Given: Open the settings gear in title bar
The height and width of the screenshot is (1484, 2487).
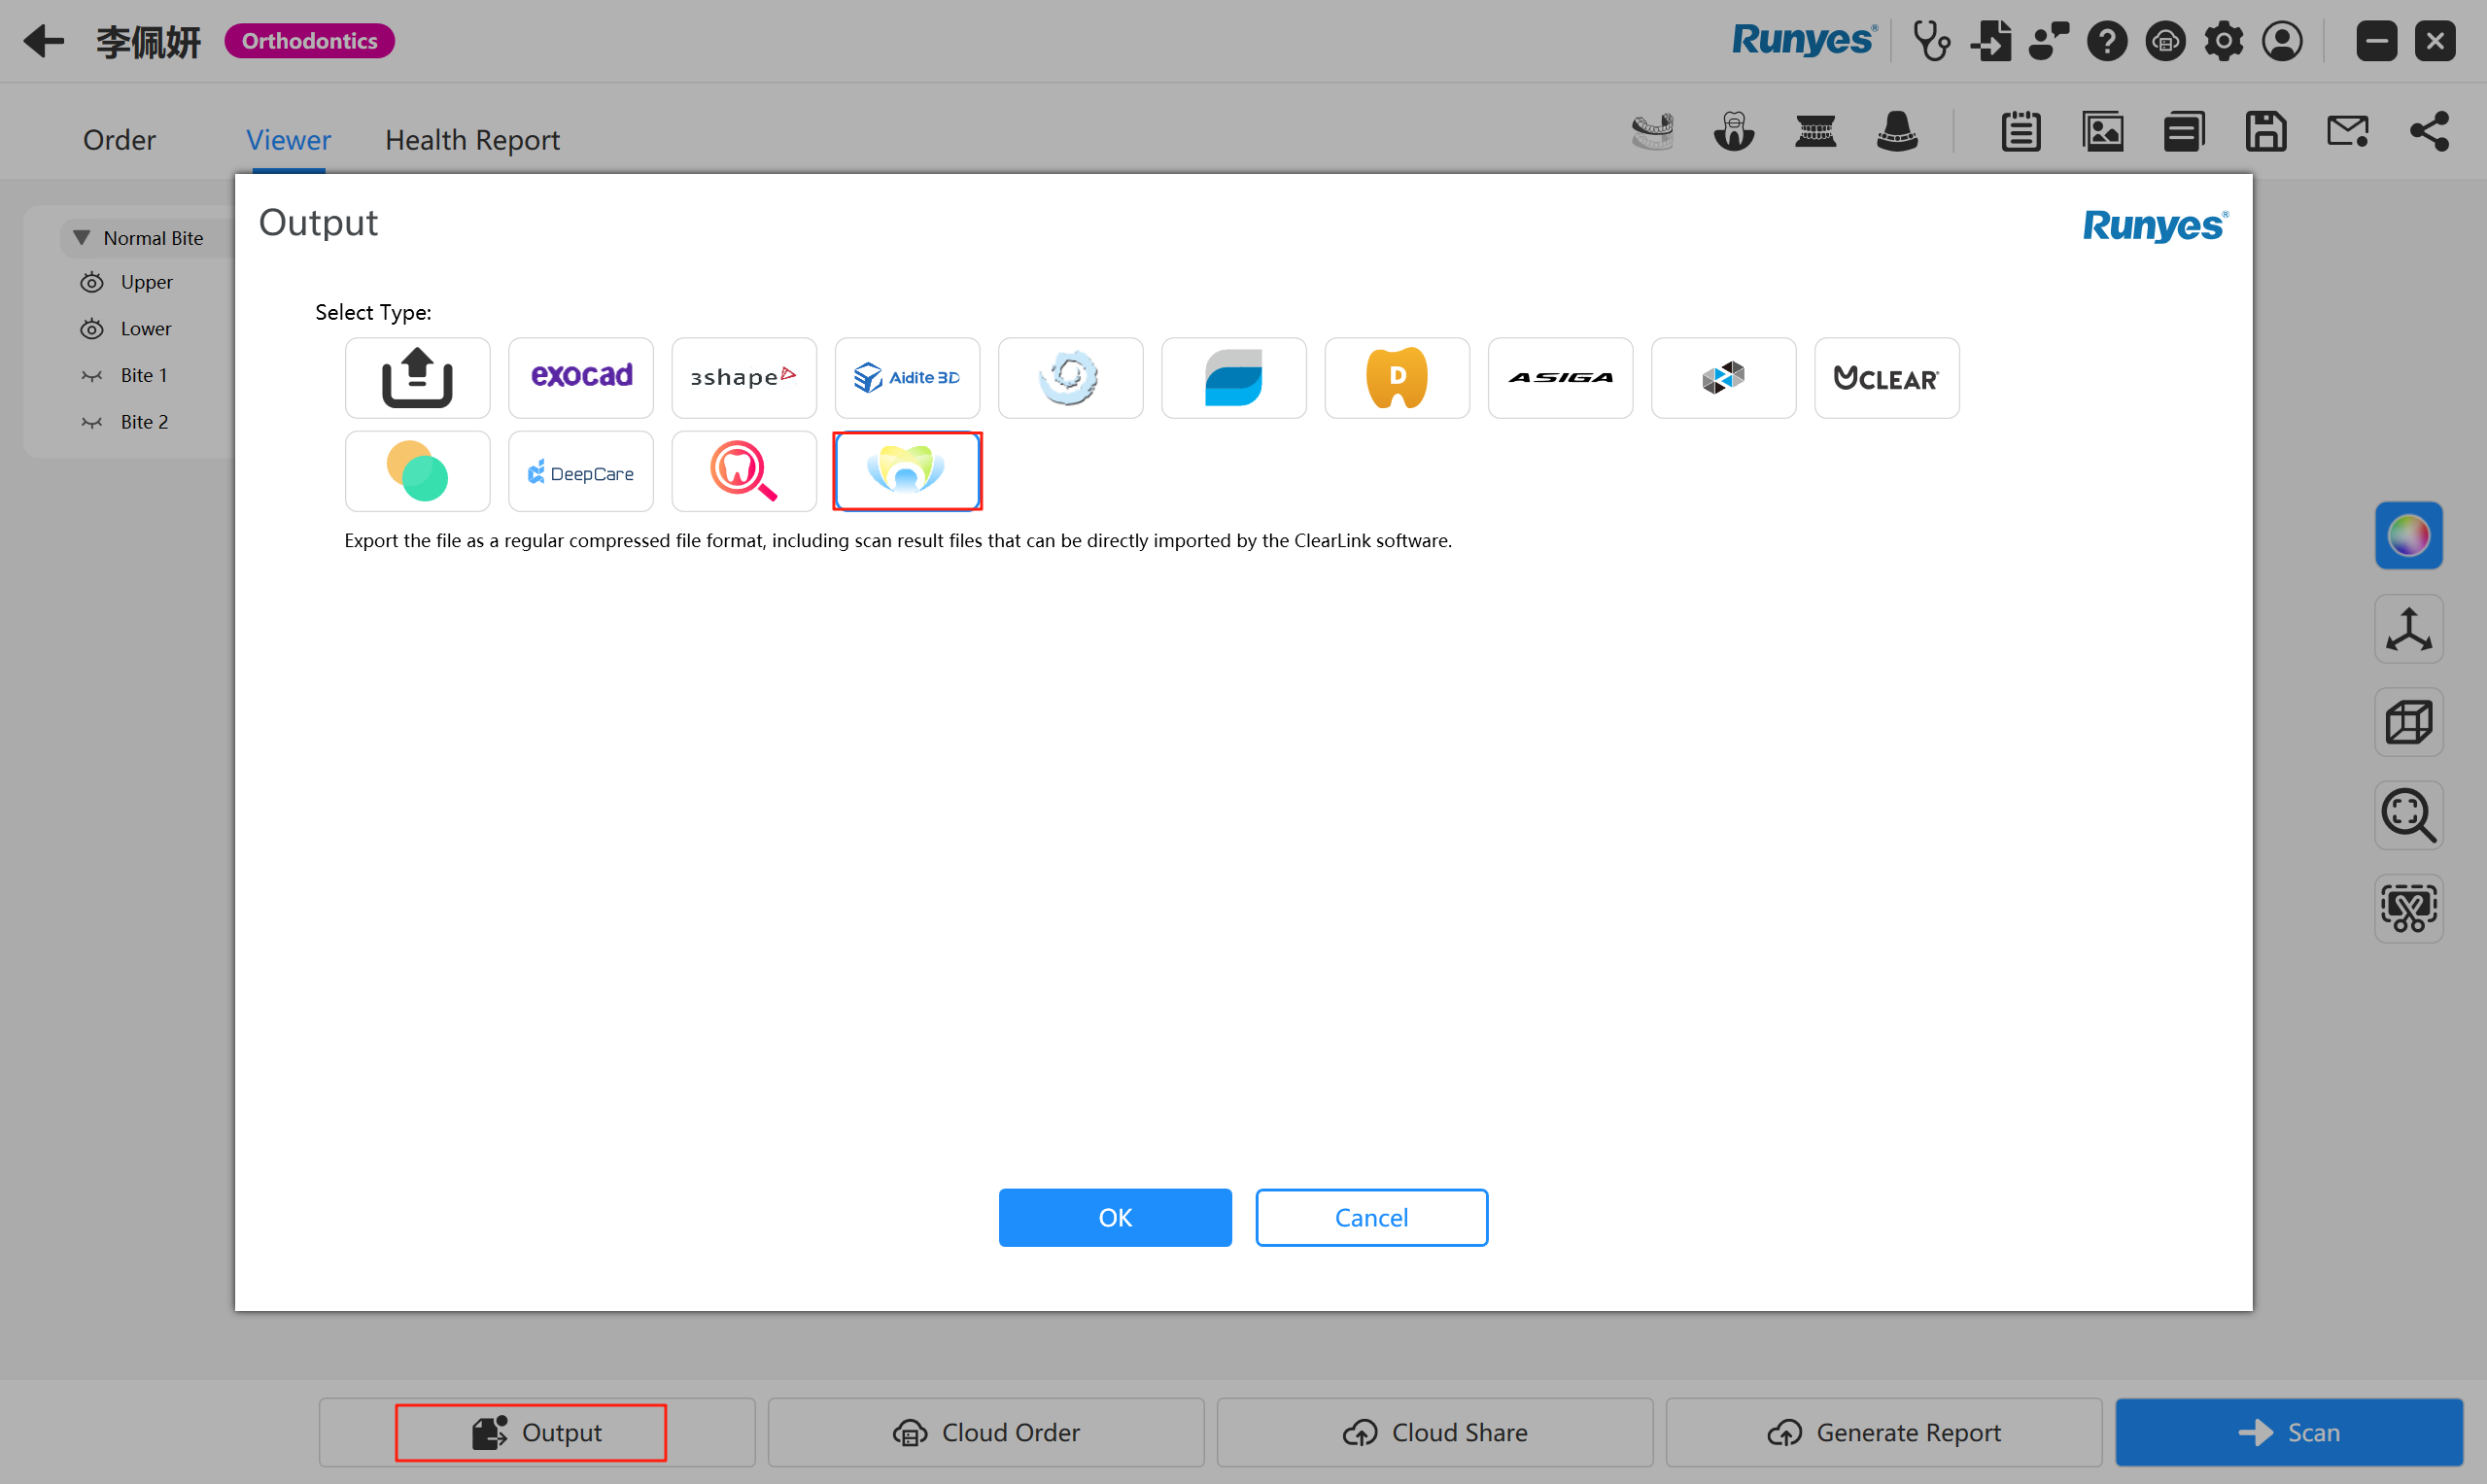Looking at the screenshot, I should tap(2223, 41).
